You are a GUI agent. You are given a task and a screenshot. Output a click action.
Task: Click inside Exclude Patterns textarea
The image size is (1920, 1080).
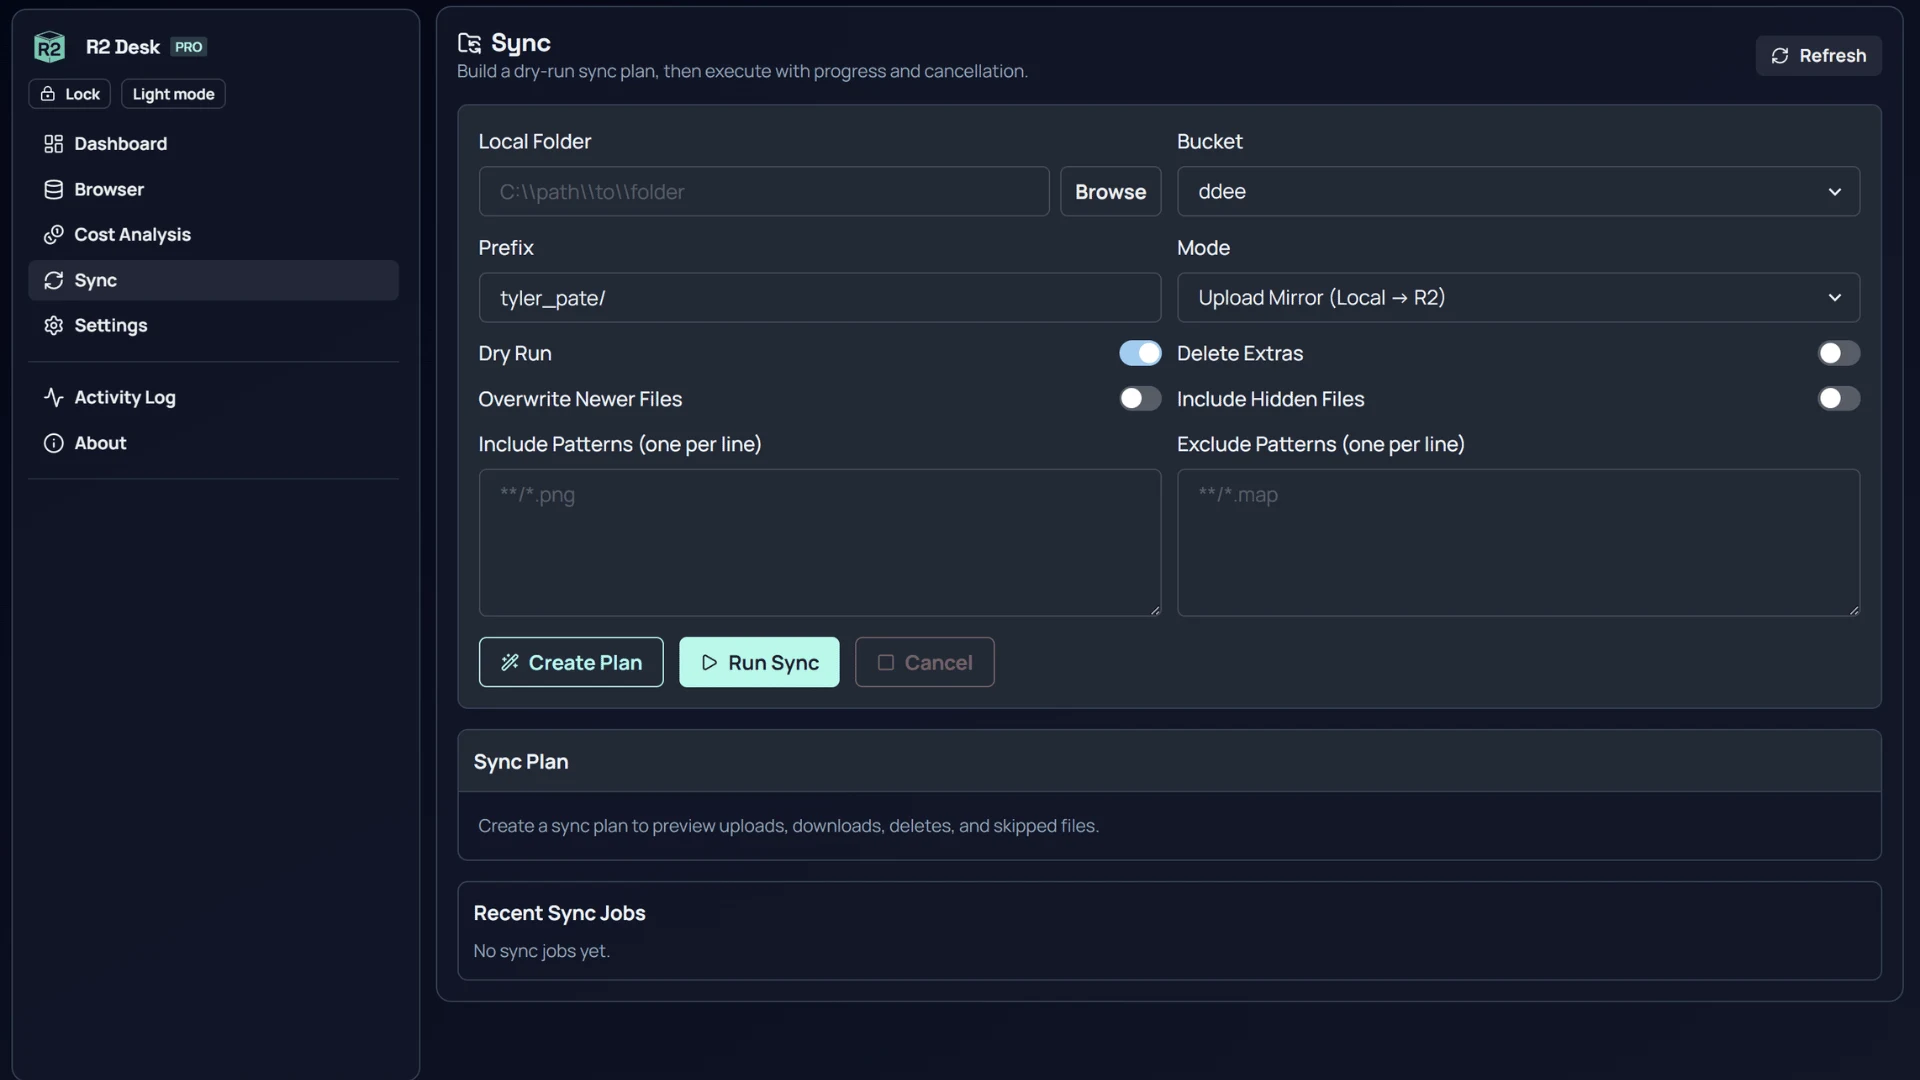click(x=1518, y=543)
